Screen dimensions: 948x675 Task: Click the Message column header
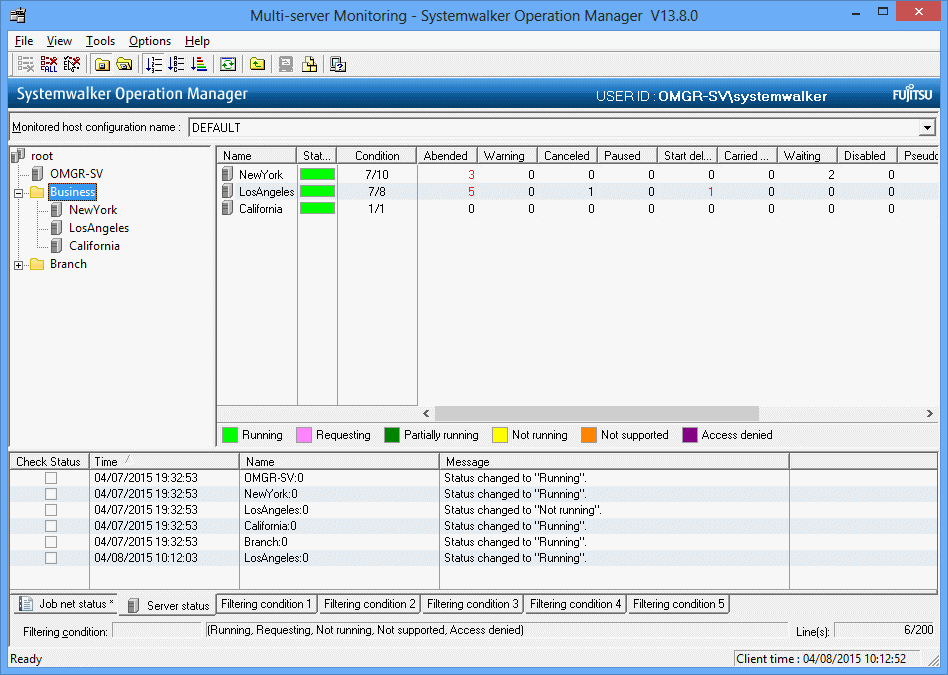coord(614,461)
